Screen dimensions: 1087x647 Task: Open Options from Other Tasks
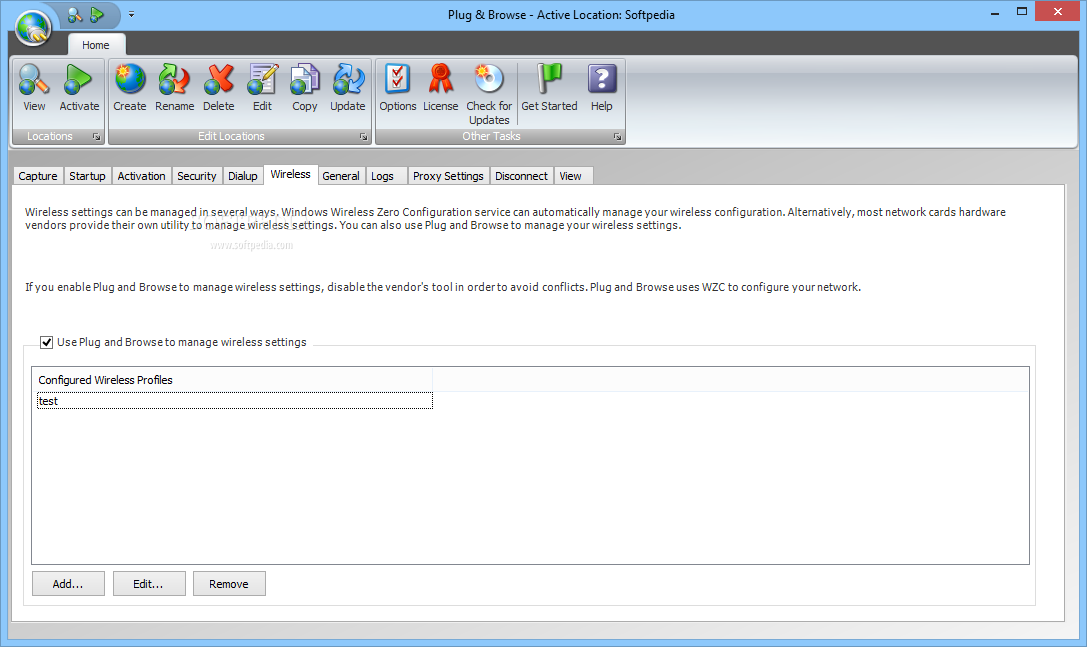coord(397,88)
